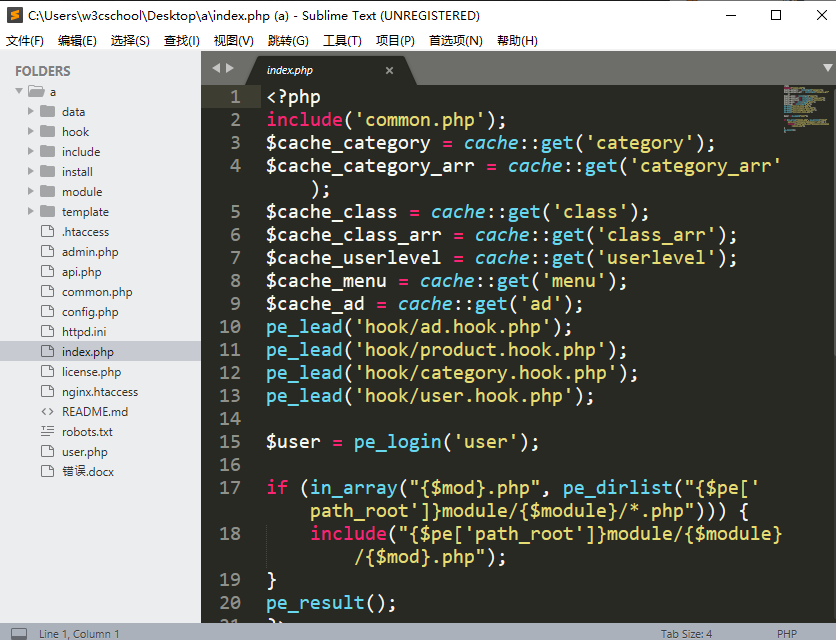The width and height of the screenshot is (836, 640).
Task: Click Tab Size: 4 in status bar
Action: pyautogui.click(x=686, y=633)
